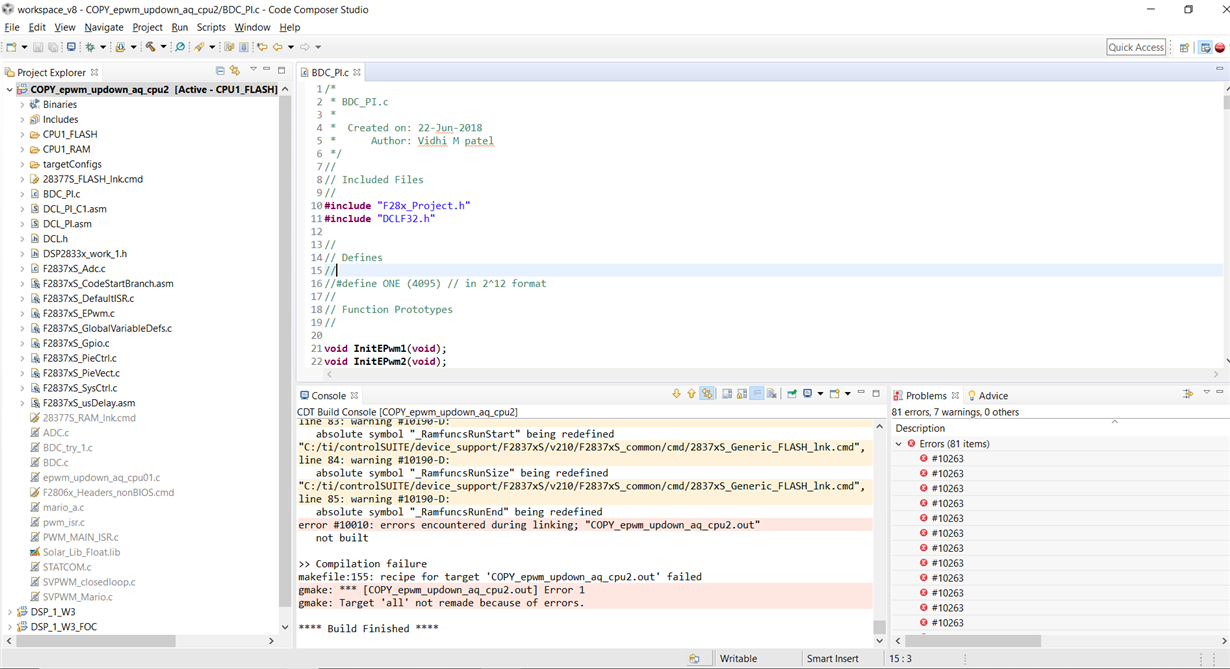Build project with the hammer icon
Screen dimensions: 1230x669
tap(150, 47)
